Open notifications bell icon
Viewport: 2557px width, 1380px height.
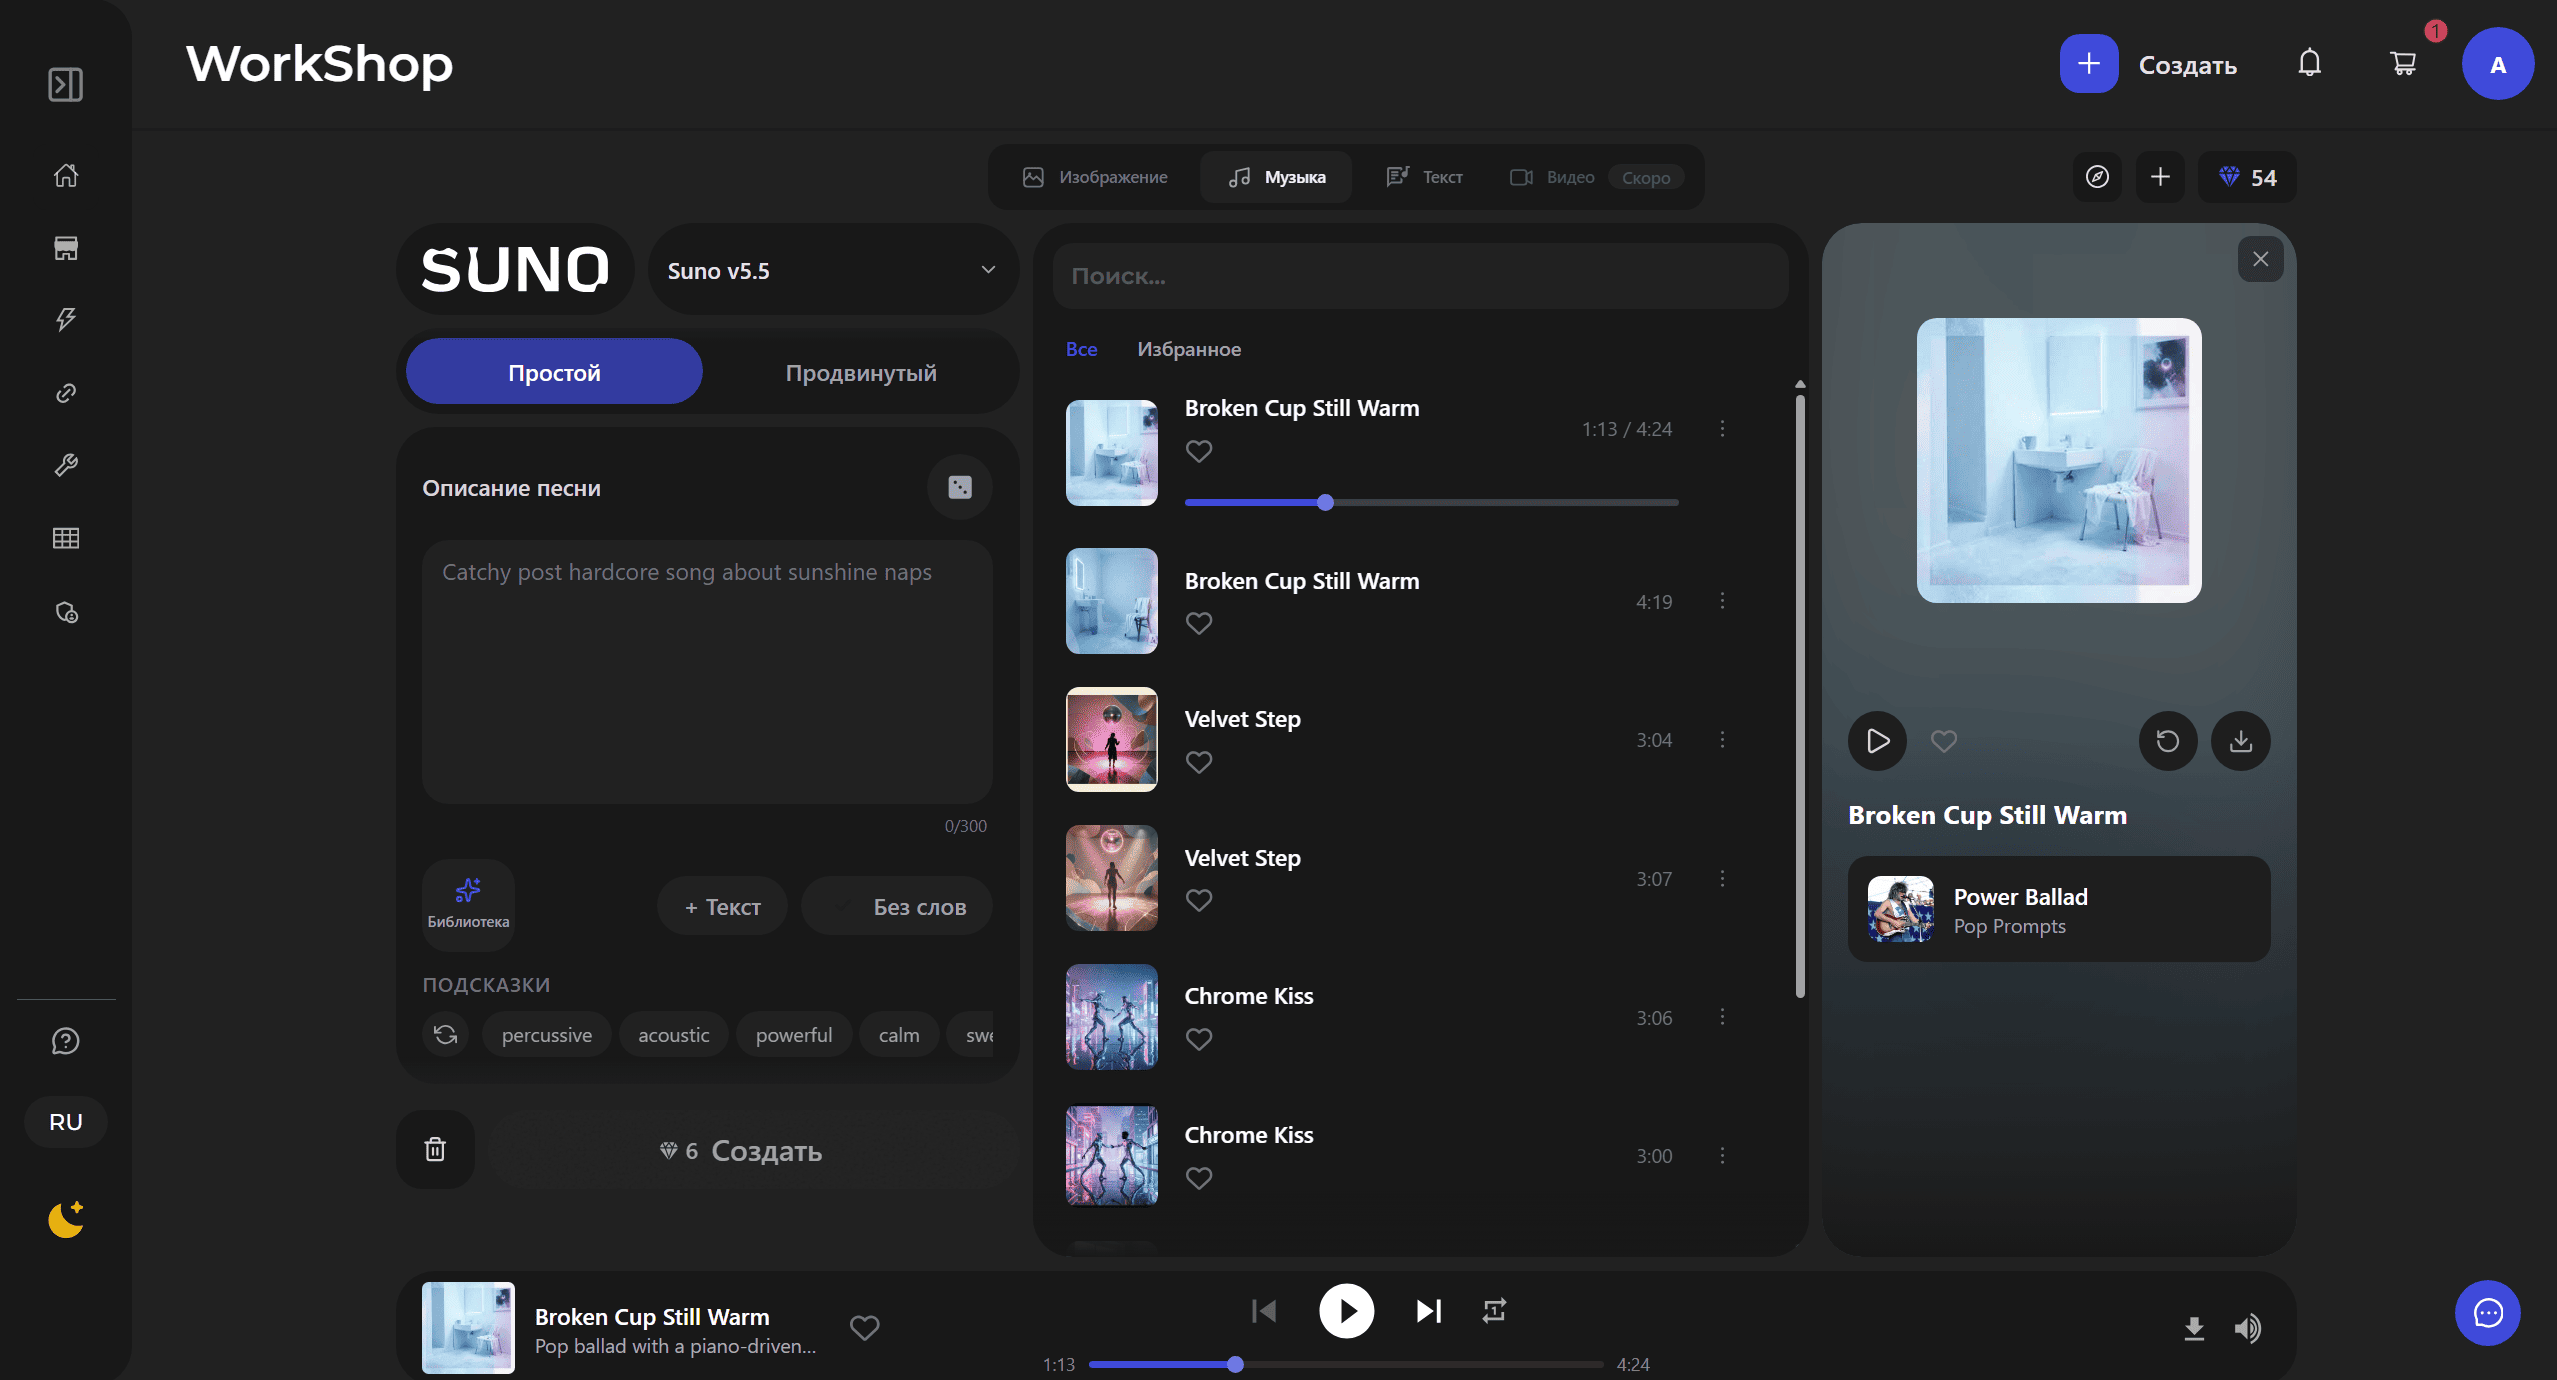click(2310, 64)
